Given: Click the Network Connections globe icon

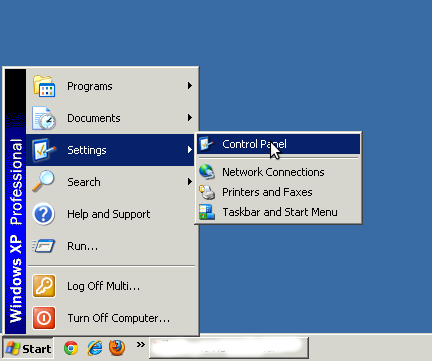Looking at the screenshot, I should tap(207, 172).
